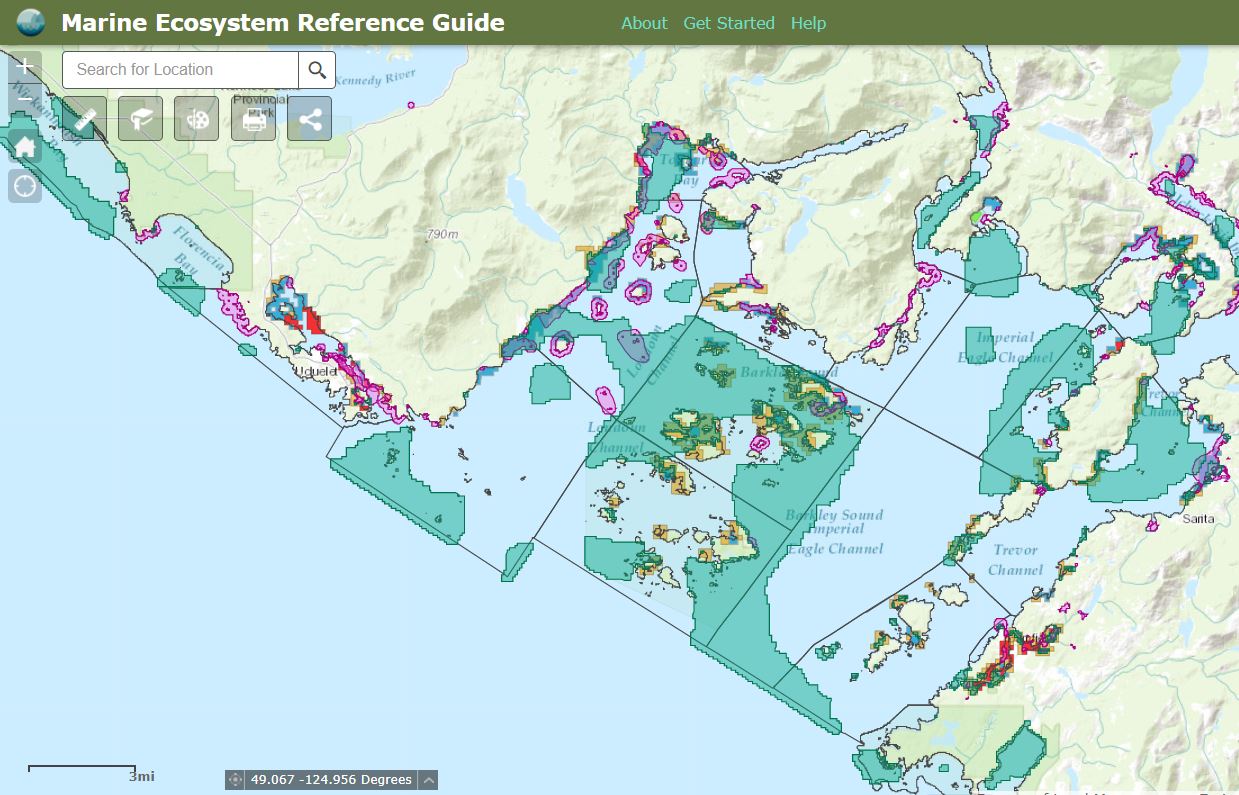Zoom in on the map
Viewport: 1239px width, 795px height.
[25, 67]
